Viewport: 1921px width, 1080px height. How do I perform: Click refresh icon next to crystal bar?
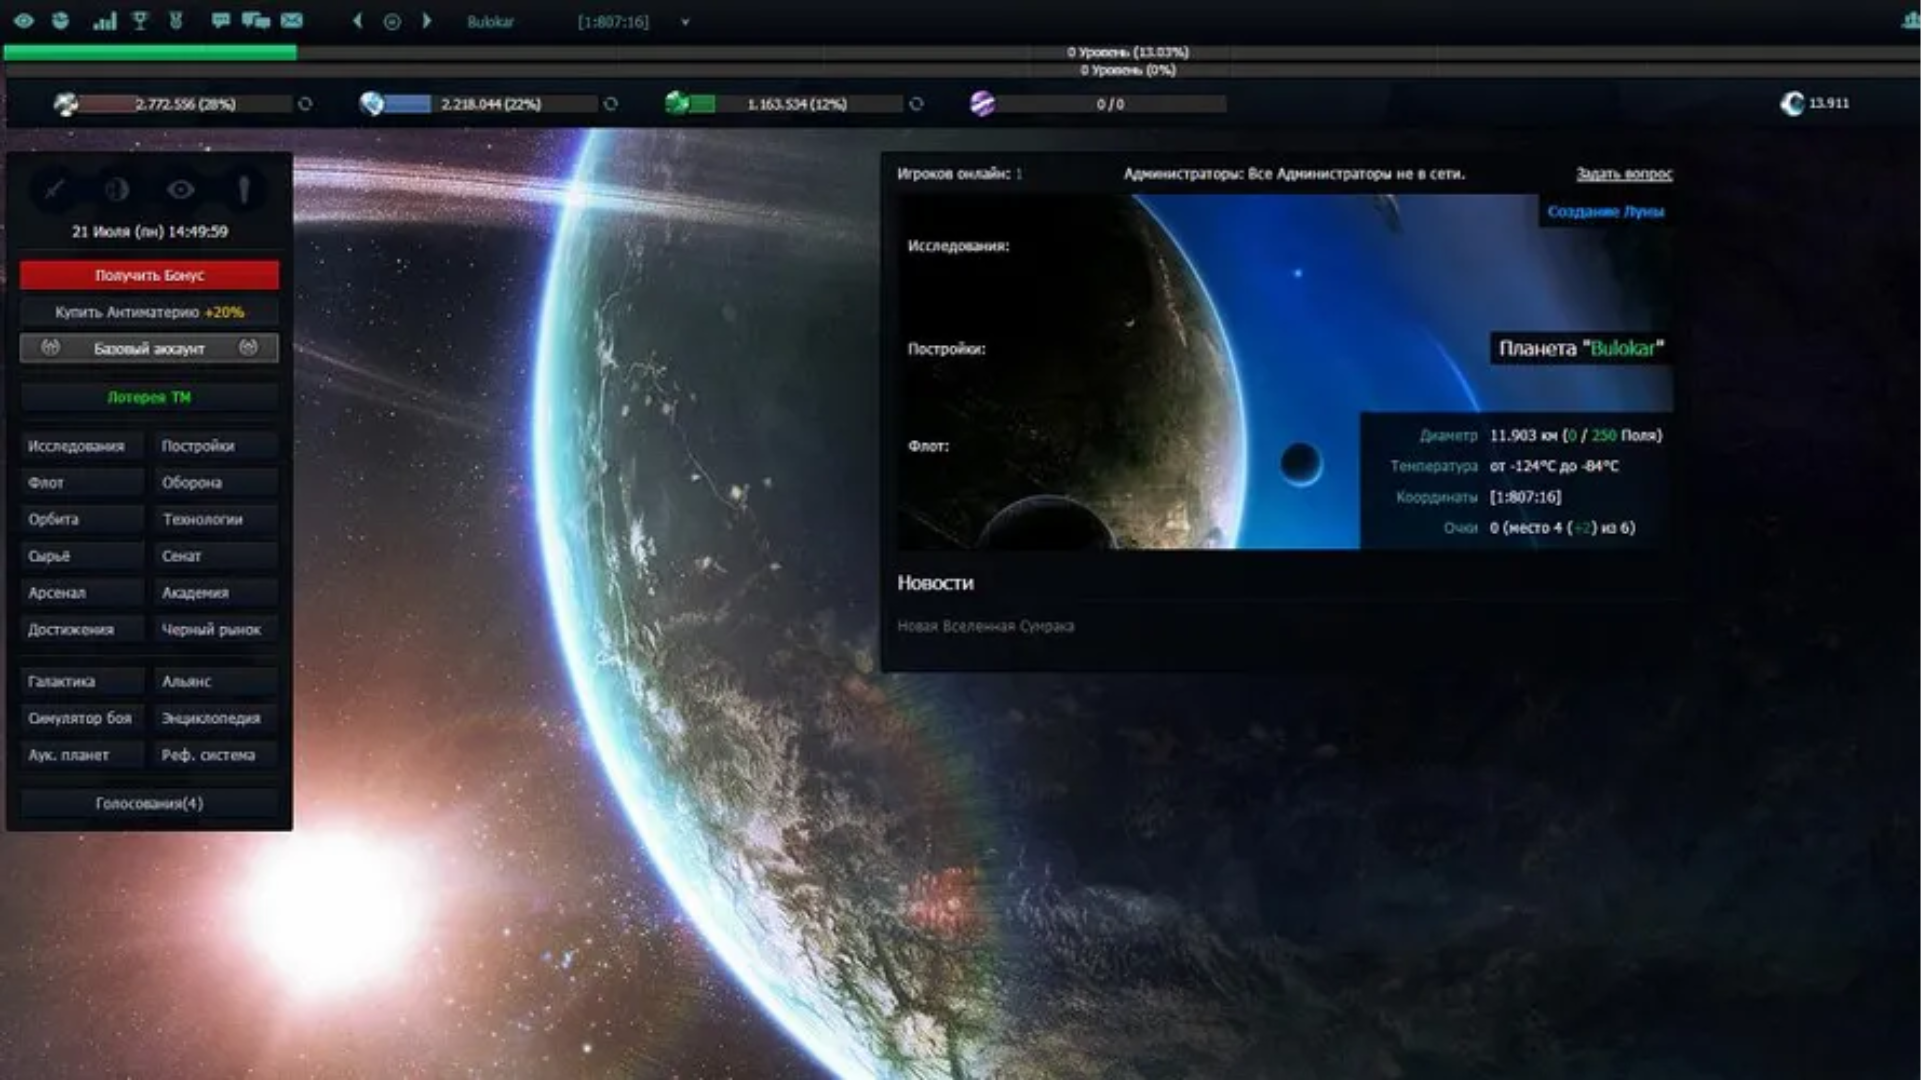(611, 104)
